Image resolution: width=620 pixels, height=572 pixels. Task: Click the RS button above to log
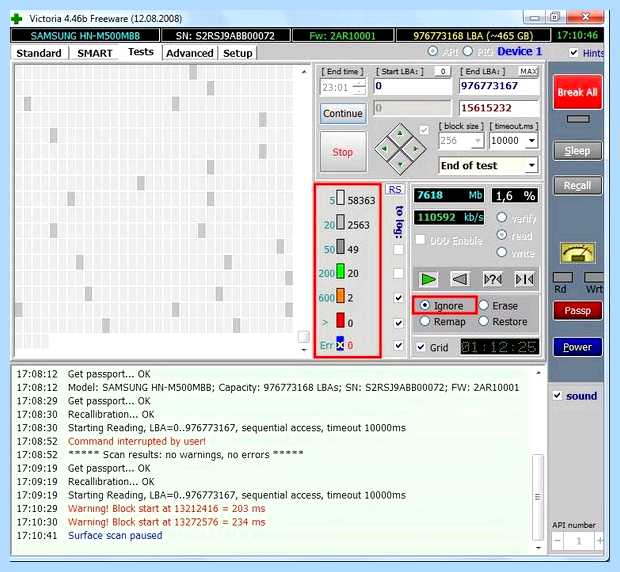(395, 189)
